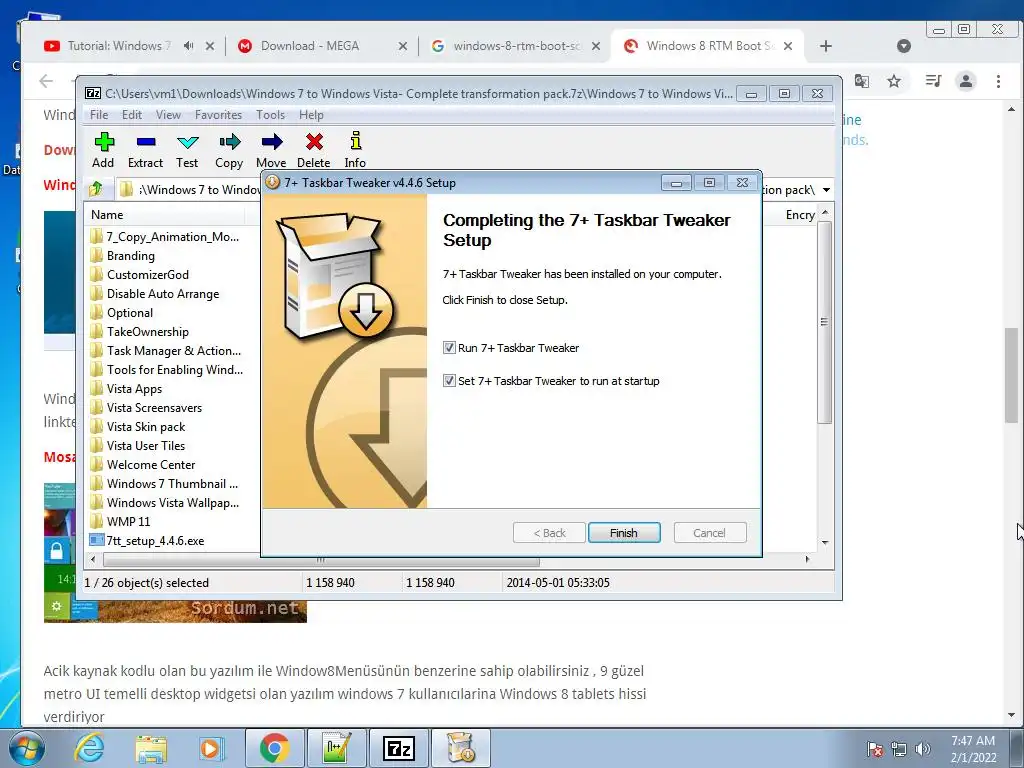Click the volume icon in system tray
Screen dimensions: 1024x768
[923, 748]
